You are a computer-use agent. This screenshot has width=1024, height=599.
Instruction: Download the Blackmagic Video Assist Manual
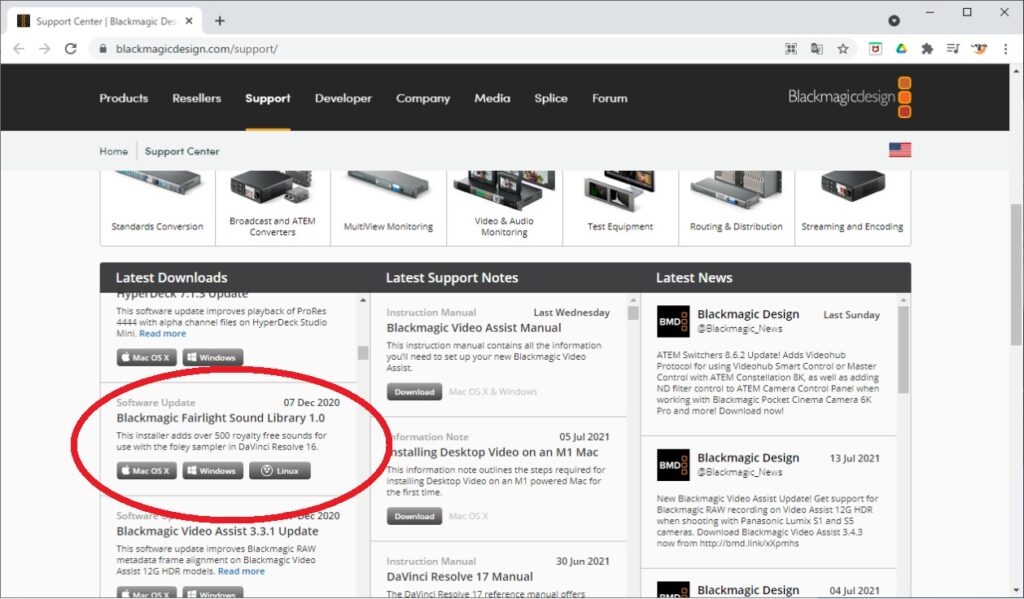click(413, 392)
